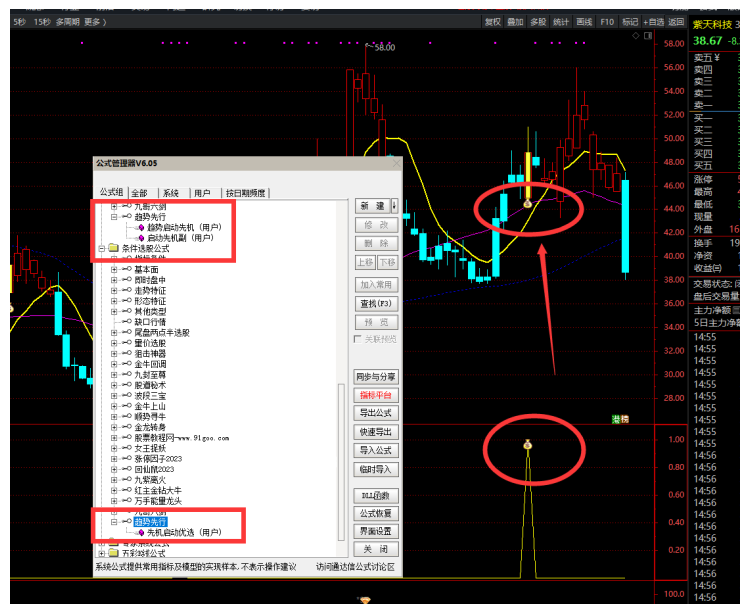Click the key icon beside 波段三宝
This screenshot has height=604, width=745.
pyautogui.click(x=126, y=395)
